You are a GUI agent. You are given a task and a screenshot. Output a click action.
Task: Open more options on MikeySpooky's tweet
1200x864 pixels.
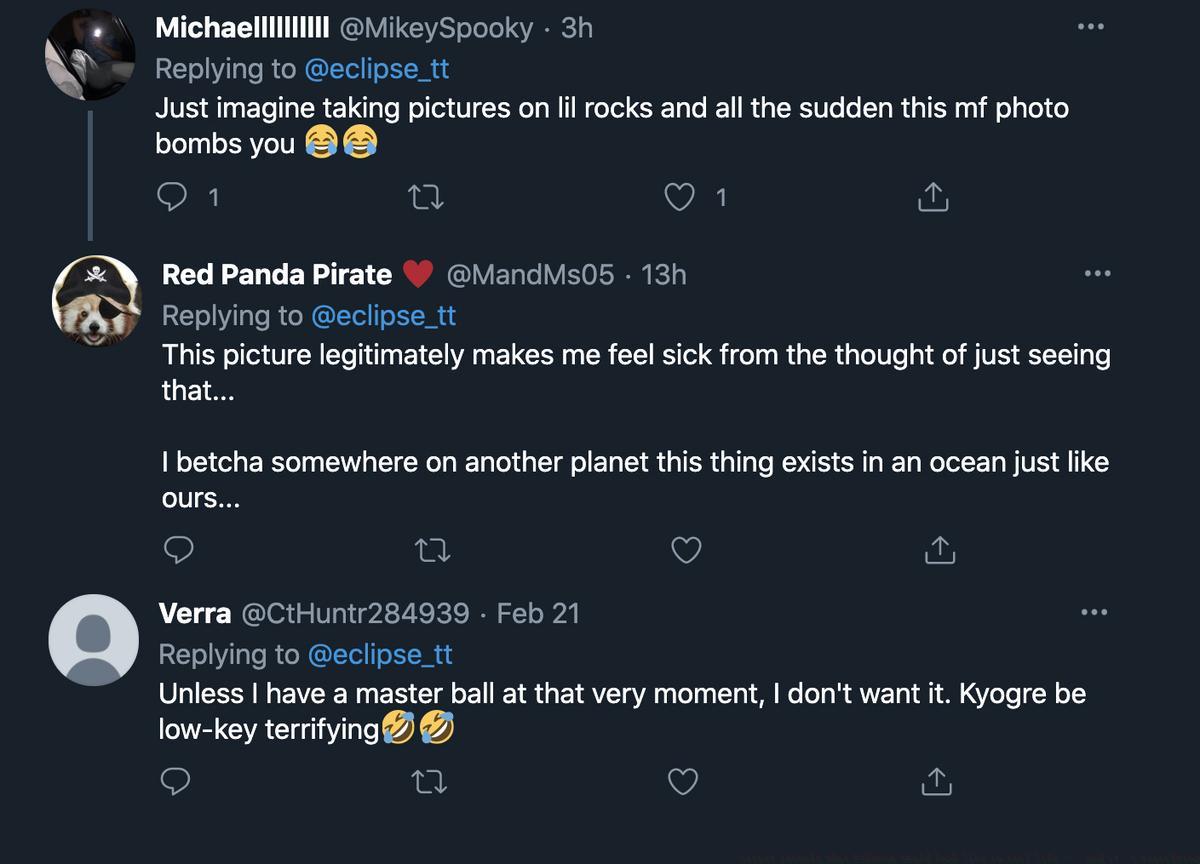[x=1090, y=27]
